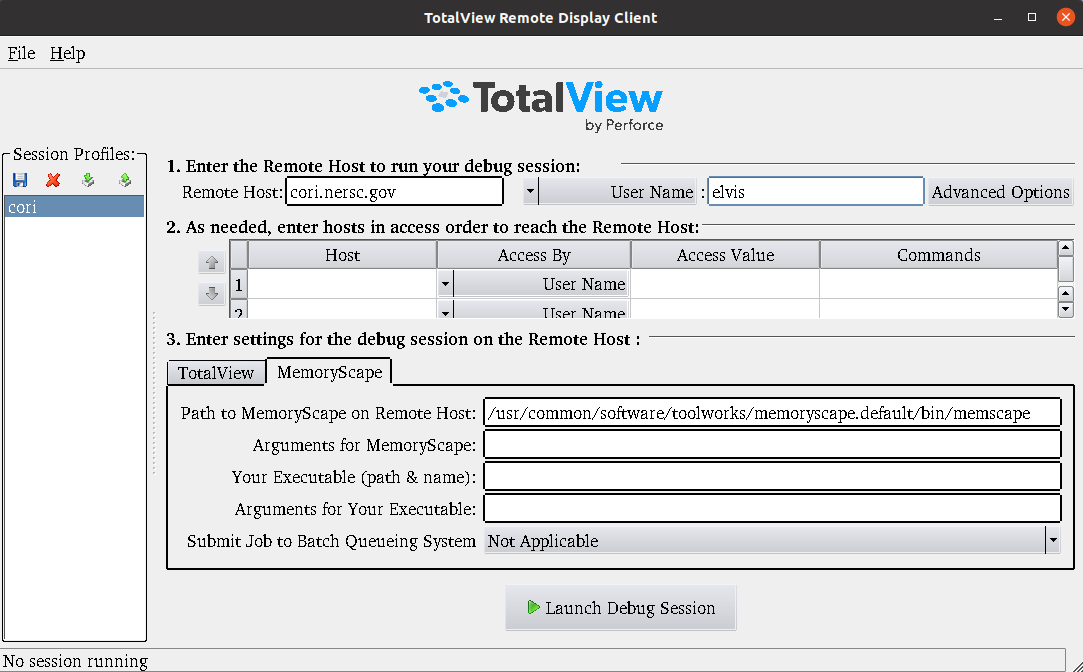Import a session profile file
This screenshot has height=672, width=1083.
tap(88, 179)
